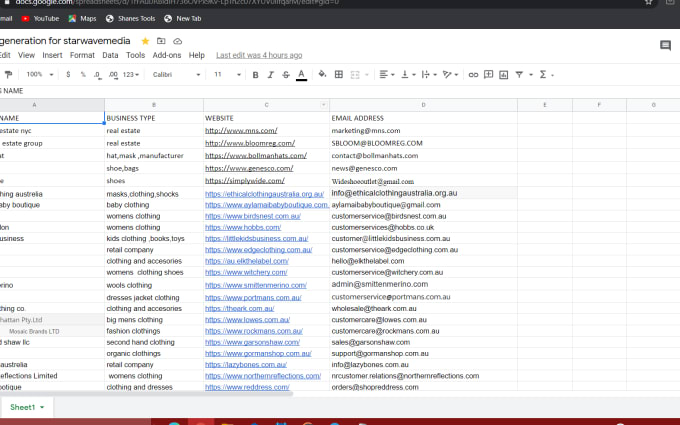Screen dimensions: 680x425
Task: Toggle strikethrough formatting
Action: pos(286,75)
